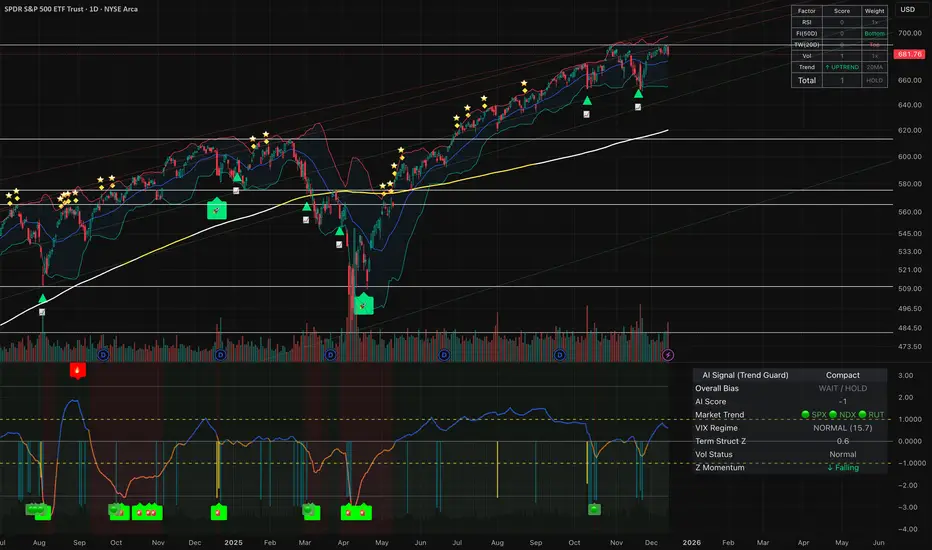Click the AI Signal (Trend Guard) header
This screenshot has width=932, height=550.
745,375
